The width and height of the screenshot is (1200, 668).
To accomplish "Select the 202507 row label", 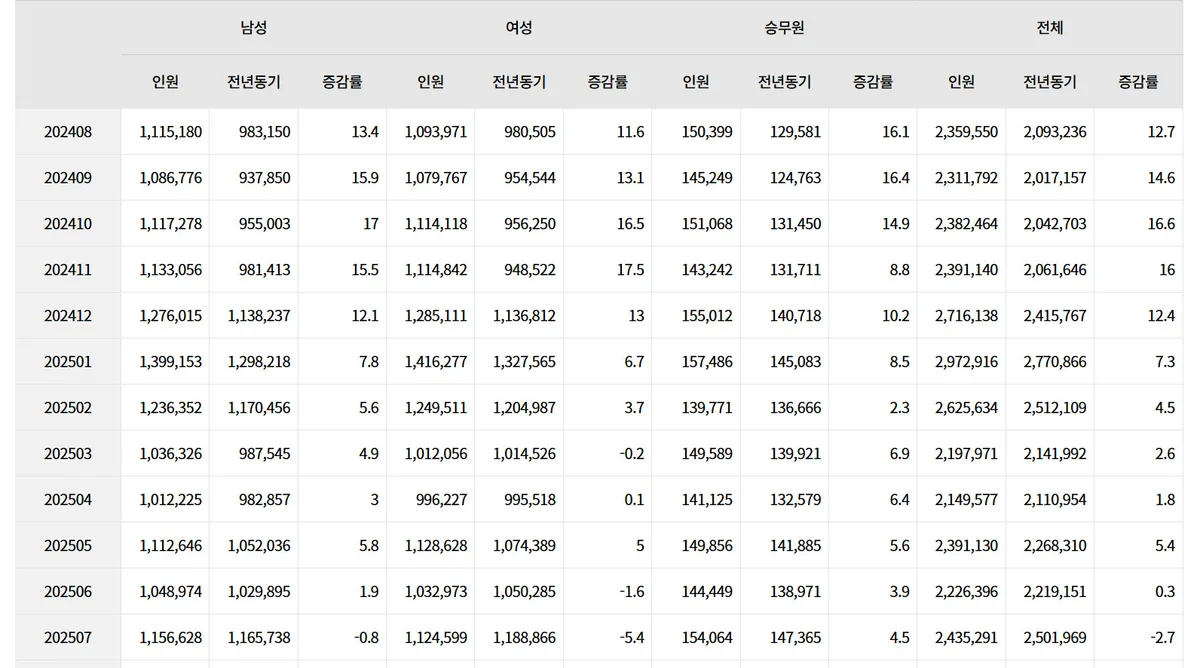I will point(68,638).
